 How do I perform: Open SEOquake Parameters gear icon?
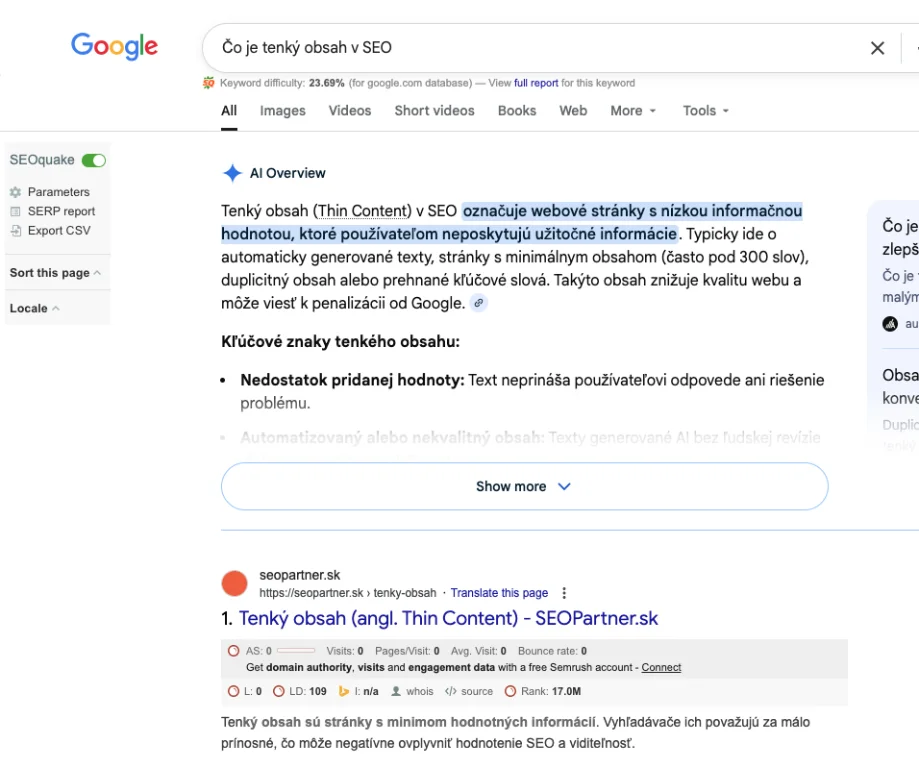click(15, 192)
